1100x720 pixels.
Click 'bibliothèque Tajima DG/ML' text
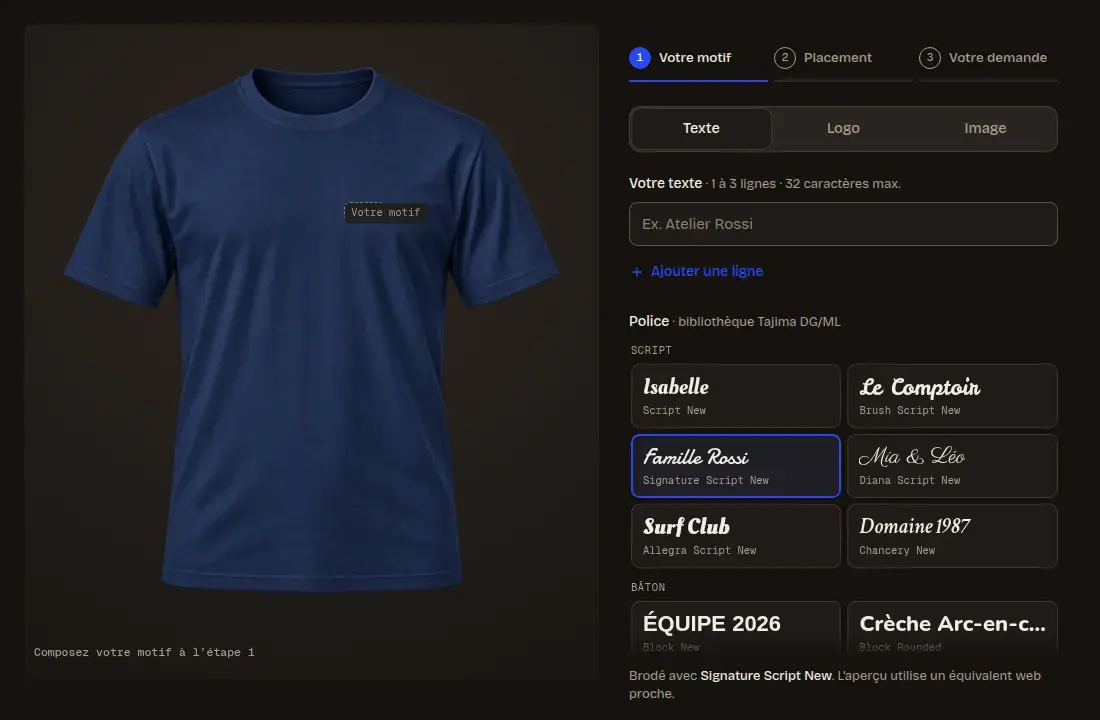759,322
